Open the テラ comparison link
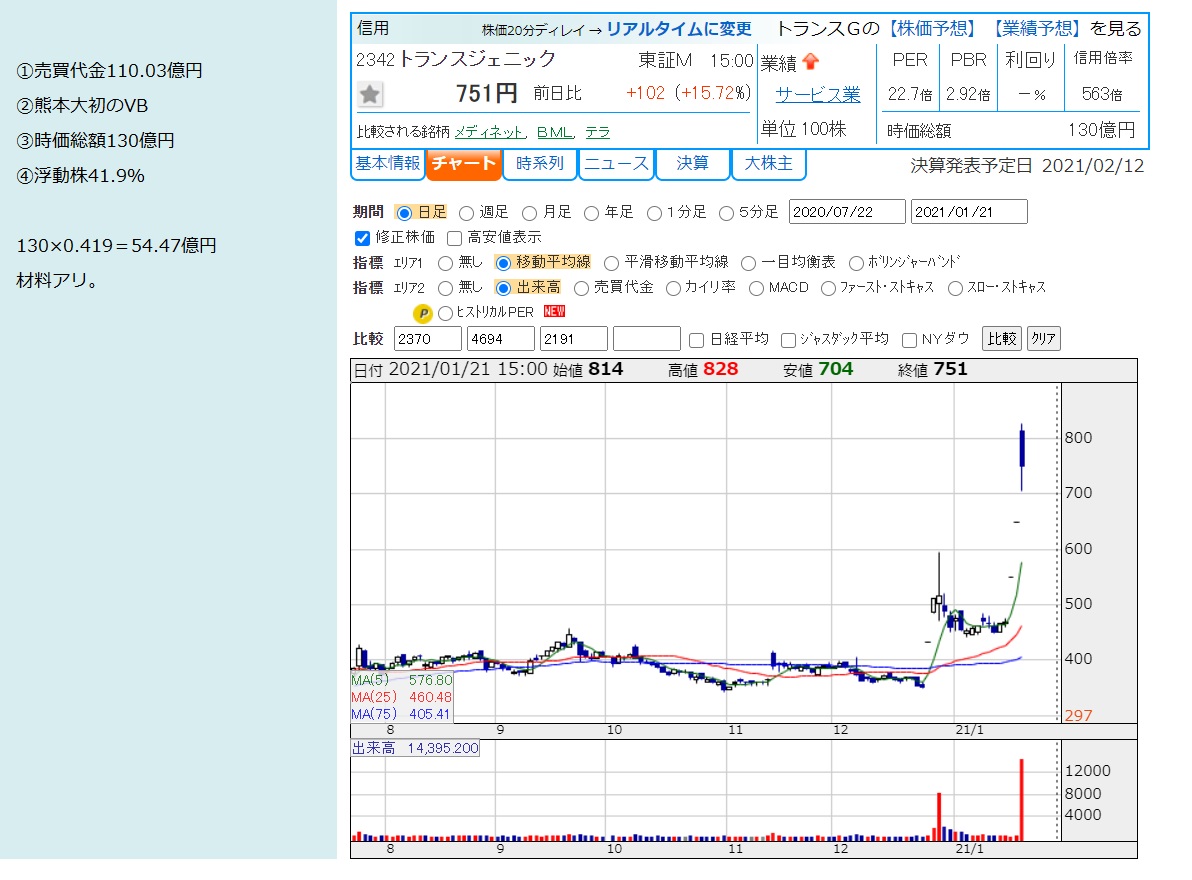1192x880 pixels. pyautogui.click(x=598, y=132)
